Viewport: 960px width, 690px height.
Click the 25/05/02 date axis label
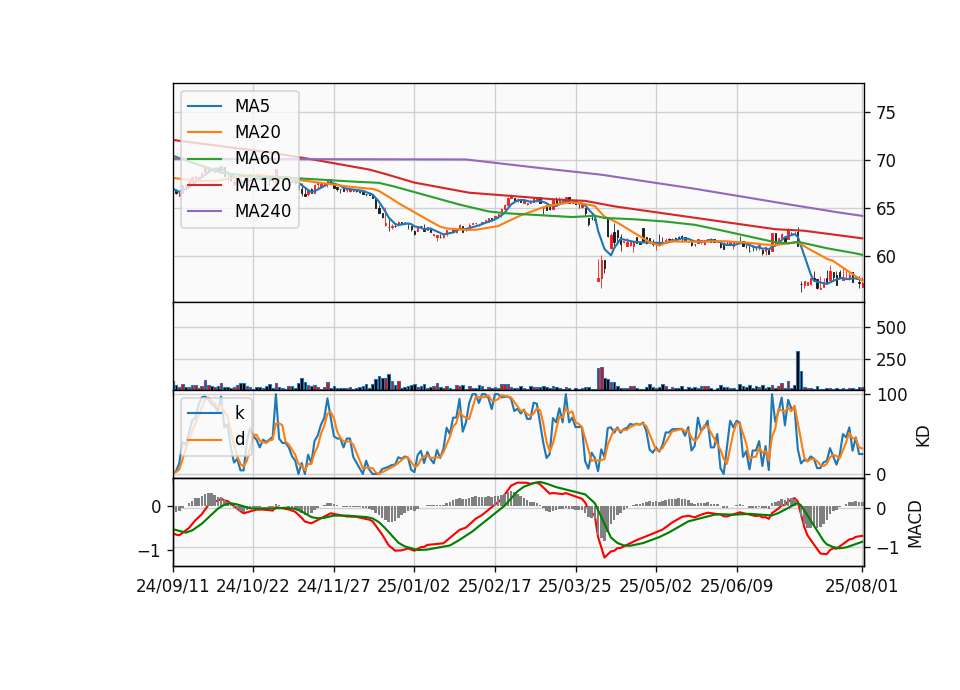[656, 586]
